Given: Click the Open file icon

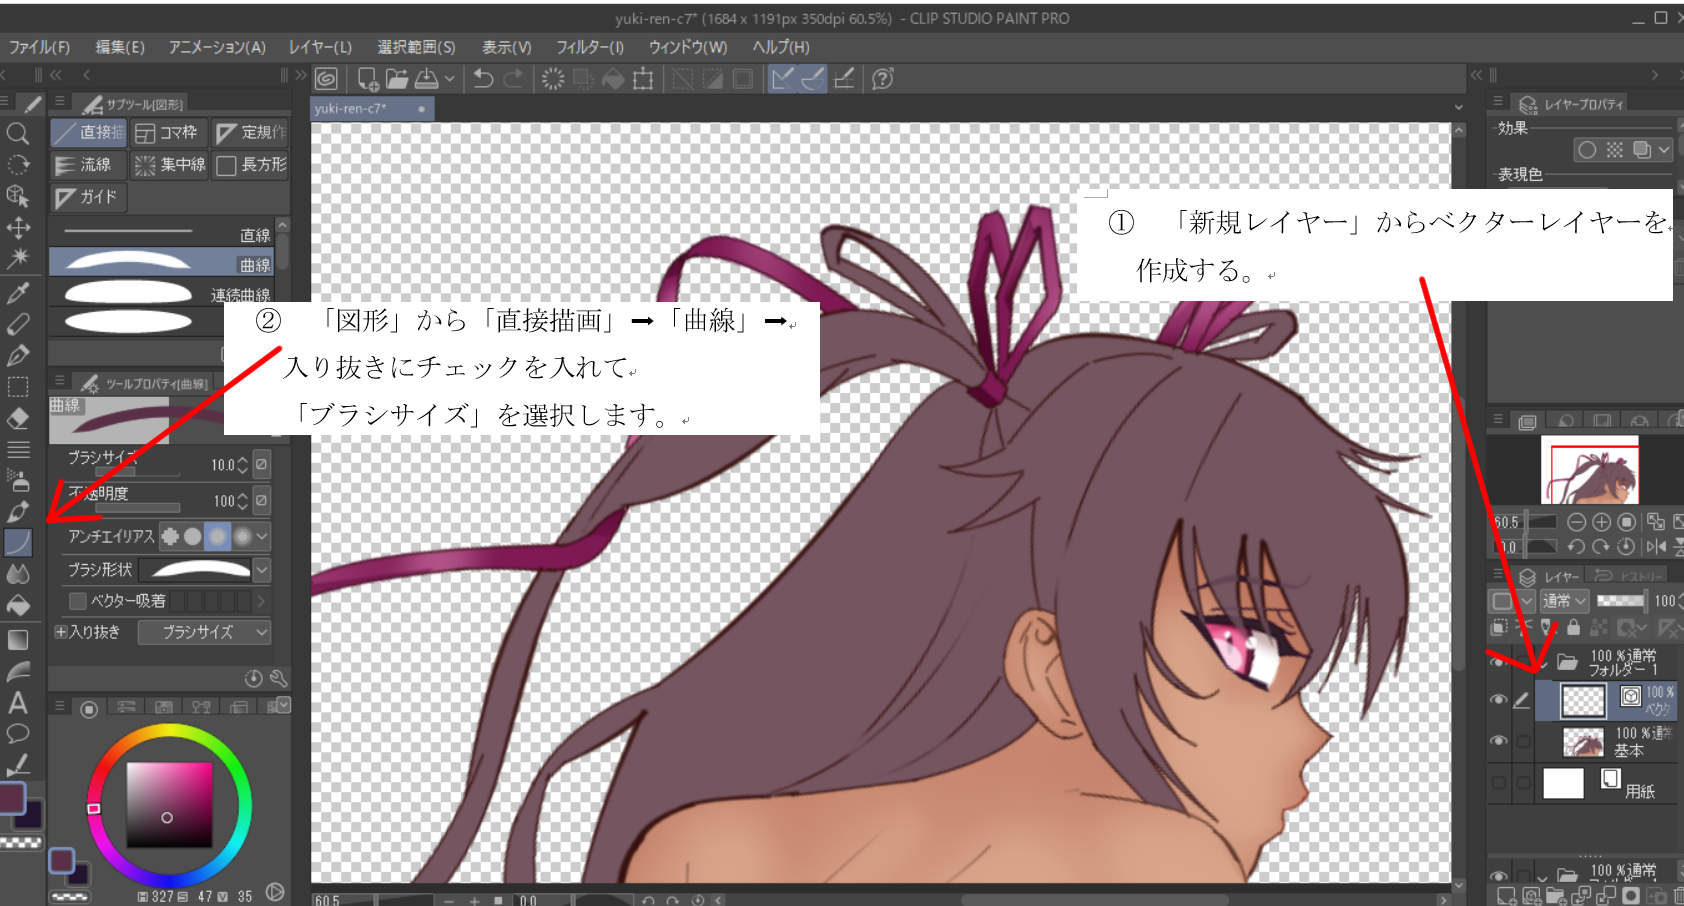Looking at the screenshot, I should click(397, 79).
